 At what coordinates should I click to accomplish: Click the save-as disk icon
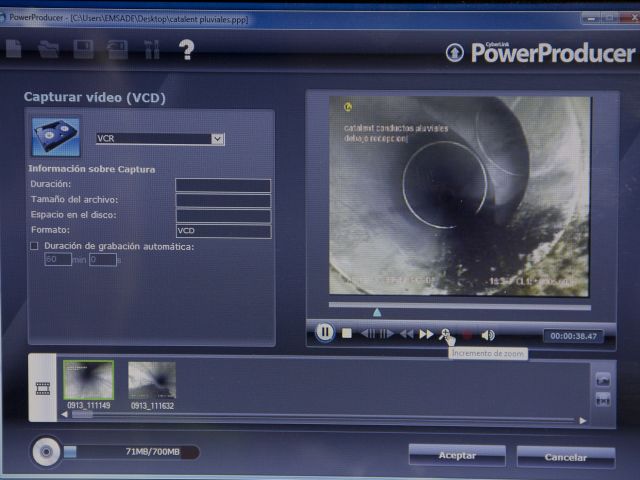tap(118, 50)
